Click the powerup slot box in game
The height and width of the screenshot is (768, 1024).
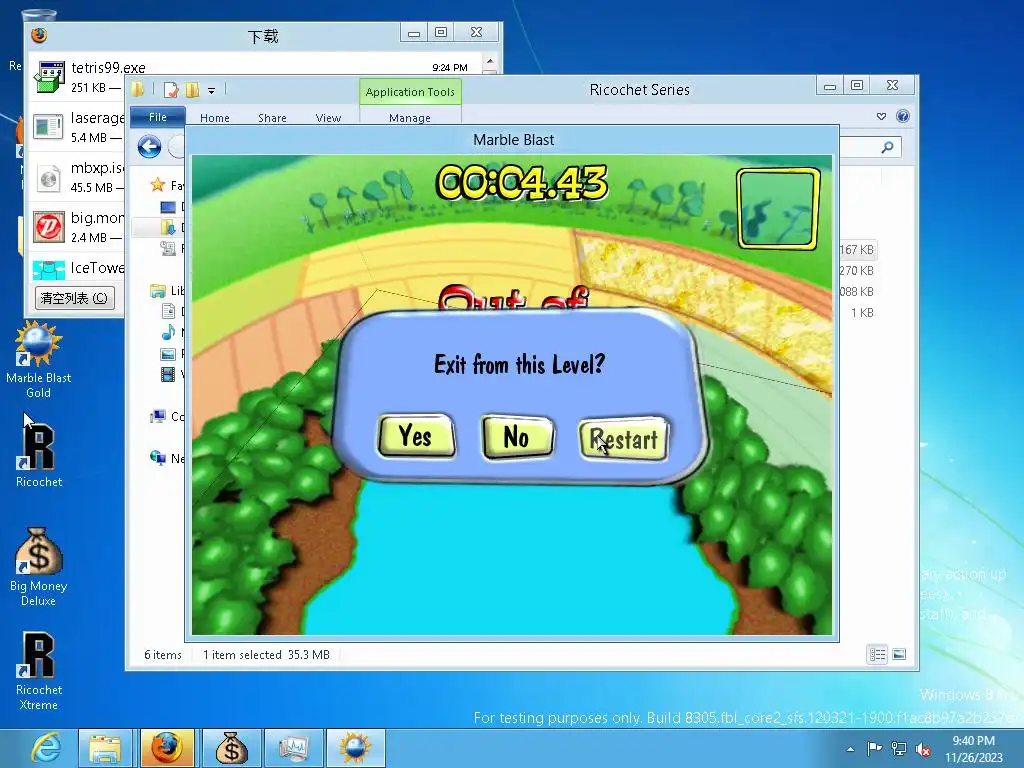point(778,208)
